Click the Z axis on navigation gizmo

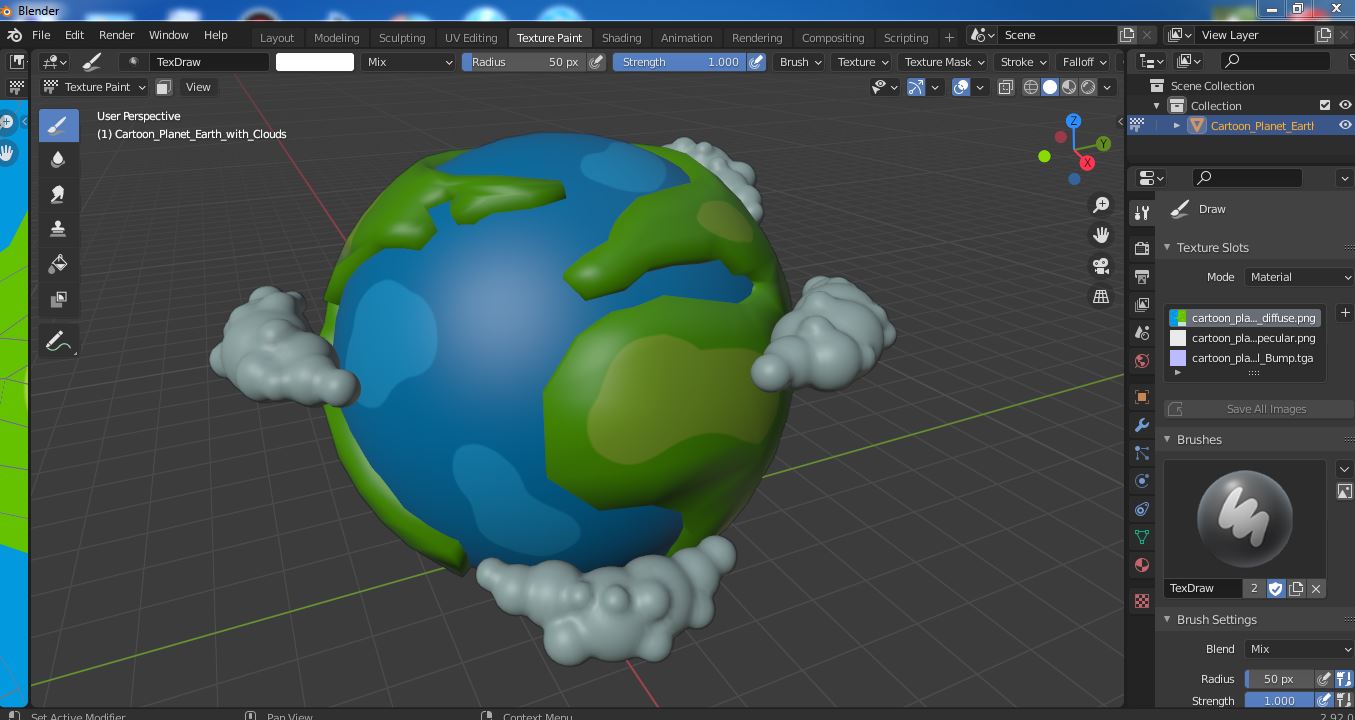[1073, 121]
